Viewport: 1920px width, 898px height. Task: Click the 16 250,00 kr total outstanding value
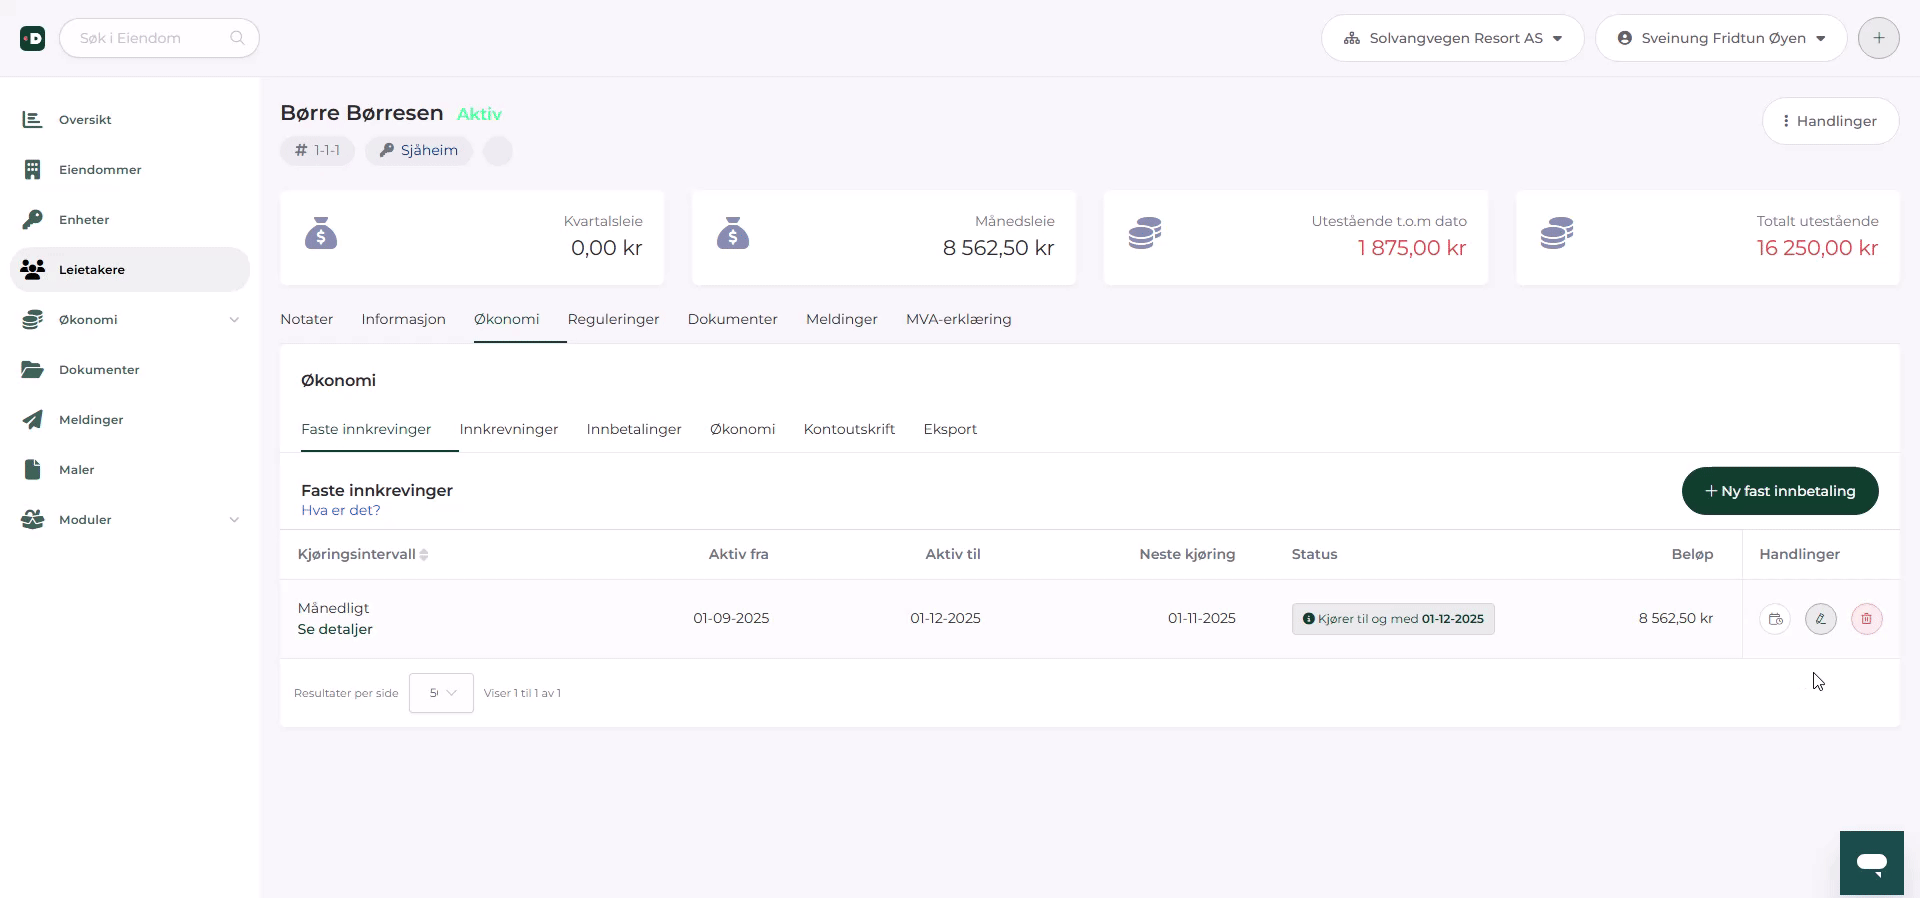coord(1817,248)
